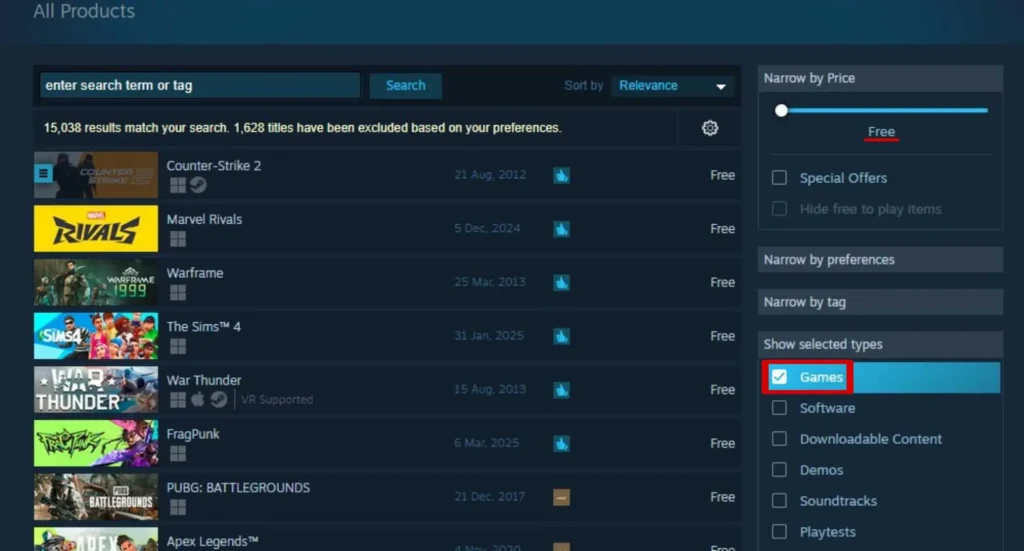Click FragPunk review thumb icon
Screen dimensions: 1024x551
click(562, 443)
